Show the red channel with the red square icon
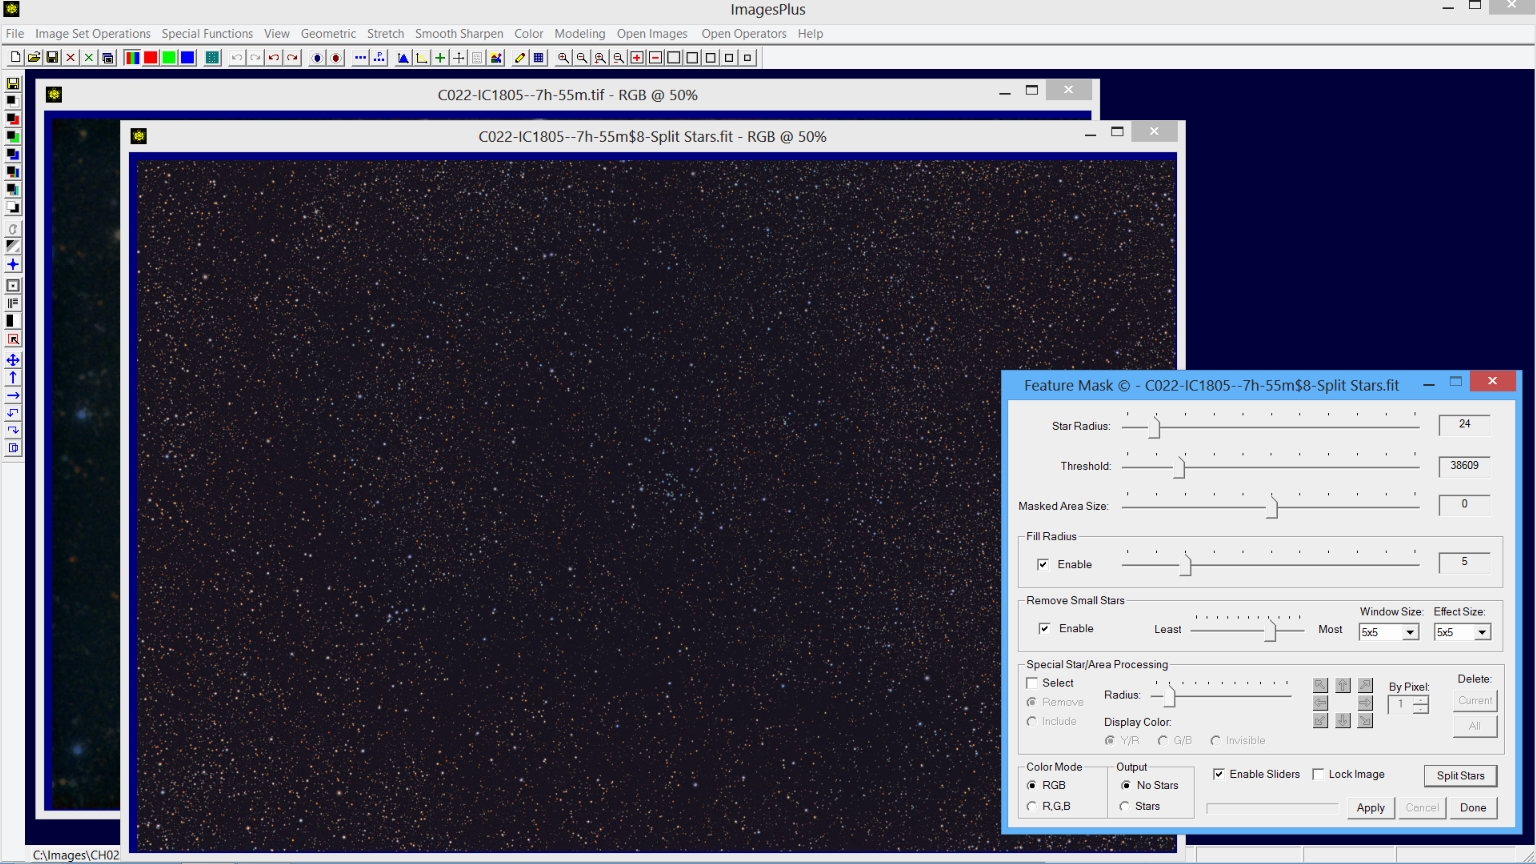Image resolution: width=1536 pixels, height=864 pixels. tap(150, 58)
